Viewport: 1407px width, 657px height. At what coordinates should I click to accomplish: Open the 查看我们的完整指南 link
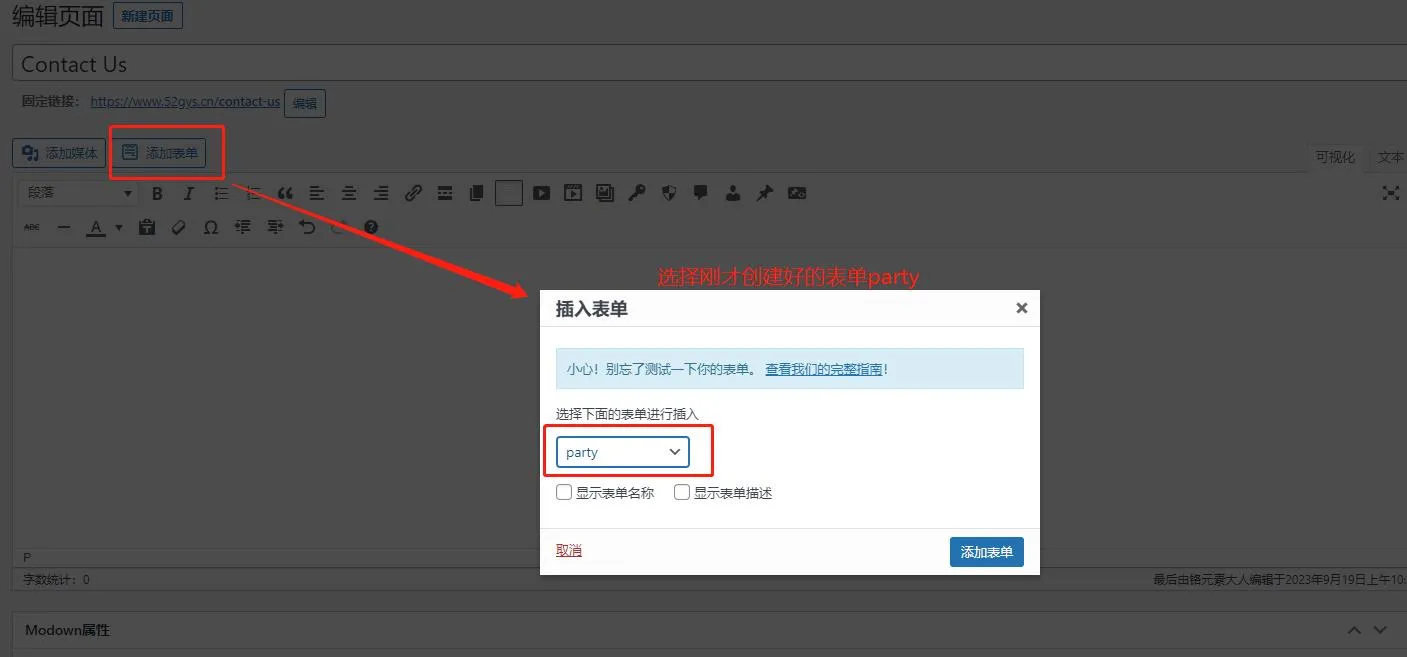[823, 369]
